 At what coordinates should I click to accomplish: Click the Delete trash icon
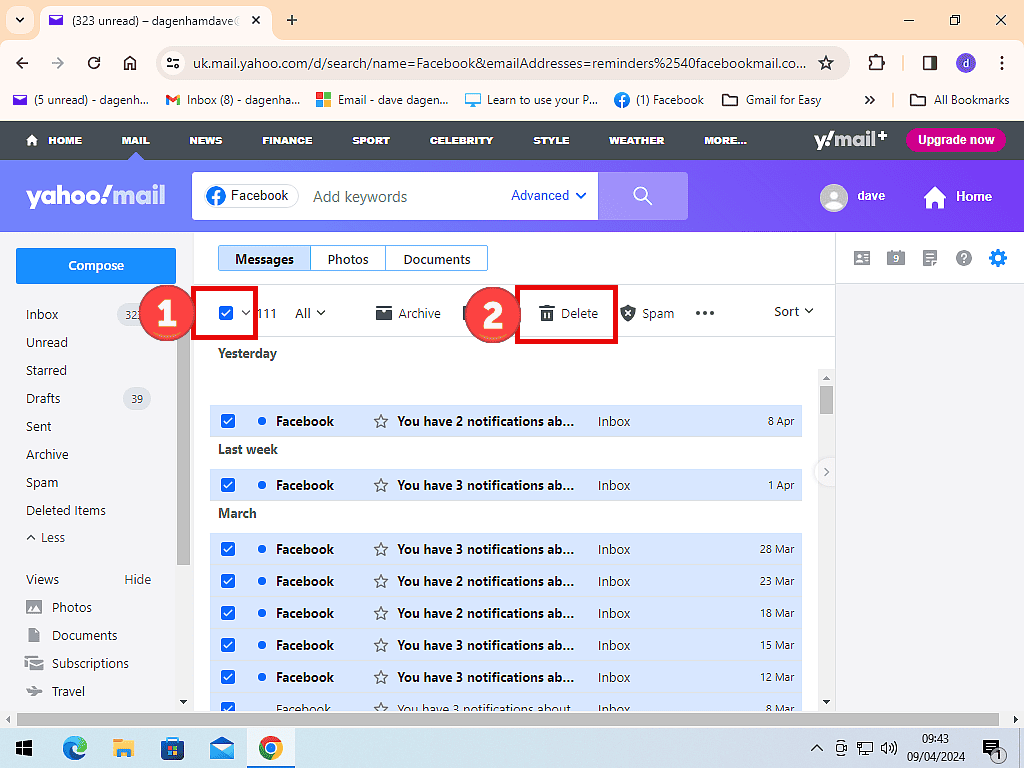point(547,313)
